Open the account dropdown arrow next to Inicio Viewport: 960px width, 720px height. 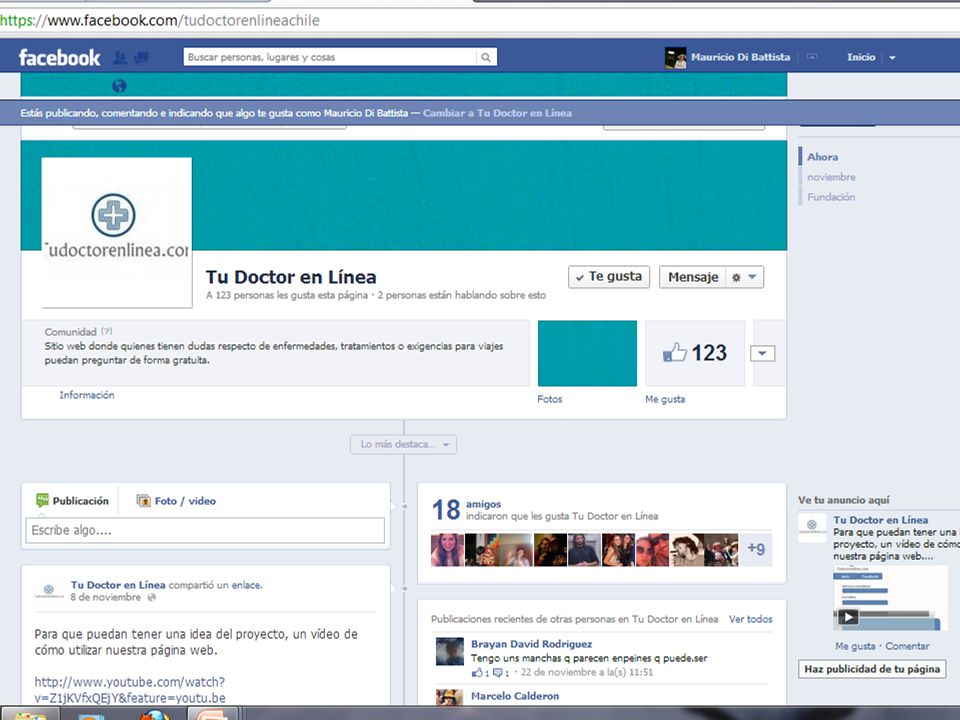tap(892, 58)
